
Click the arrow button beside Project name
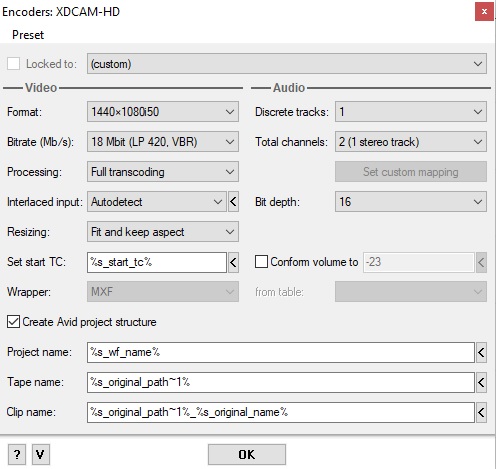(x=481, y=352)
